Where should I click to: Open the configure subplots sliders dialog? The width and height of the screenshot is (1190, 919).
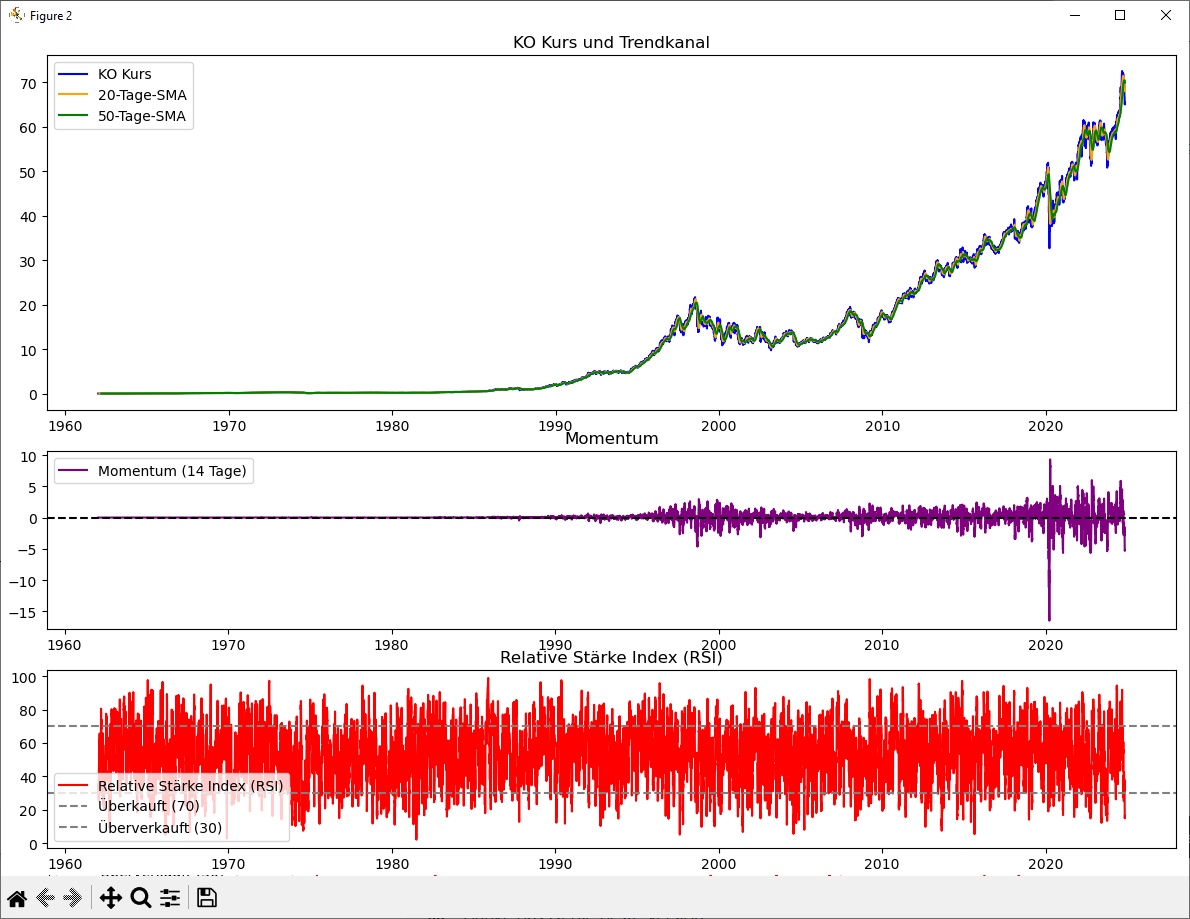click(x=170, y=898)
